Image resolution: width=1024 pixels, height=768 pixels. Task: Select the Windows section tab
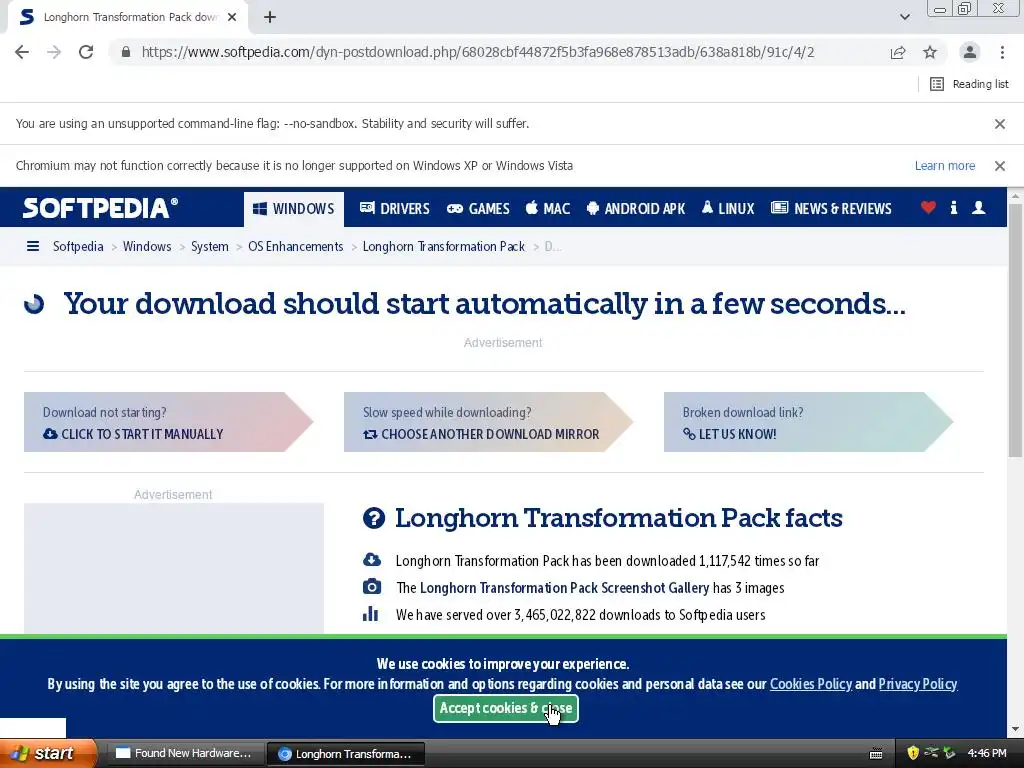coord(294,209)
